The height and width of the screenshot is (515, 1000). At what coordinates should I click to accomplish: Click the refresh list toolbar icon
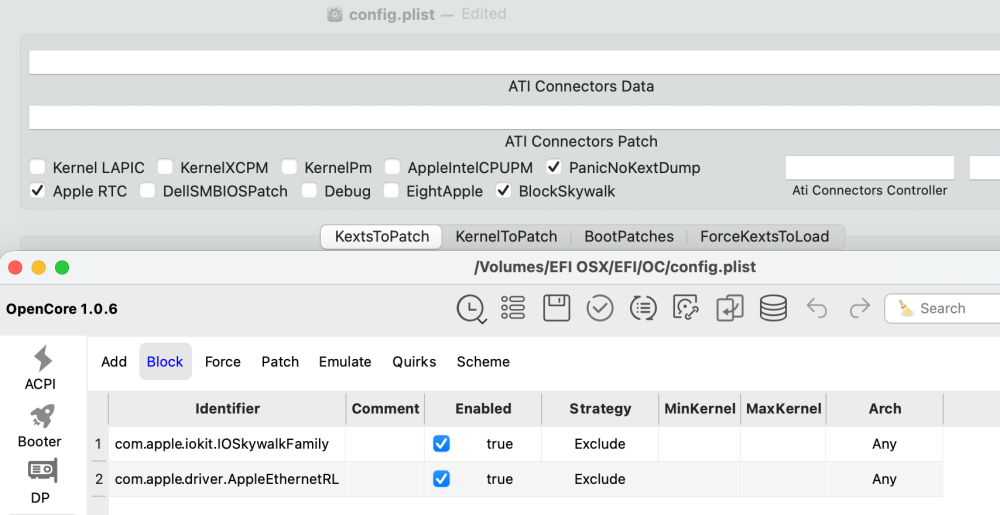[643, 308]
